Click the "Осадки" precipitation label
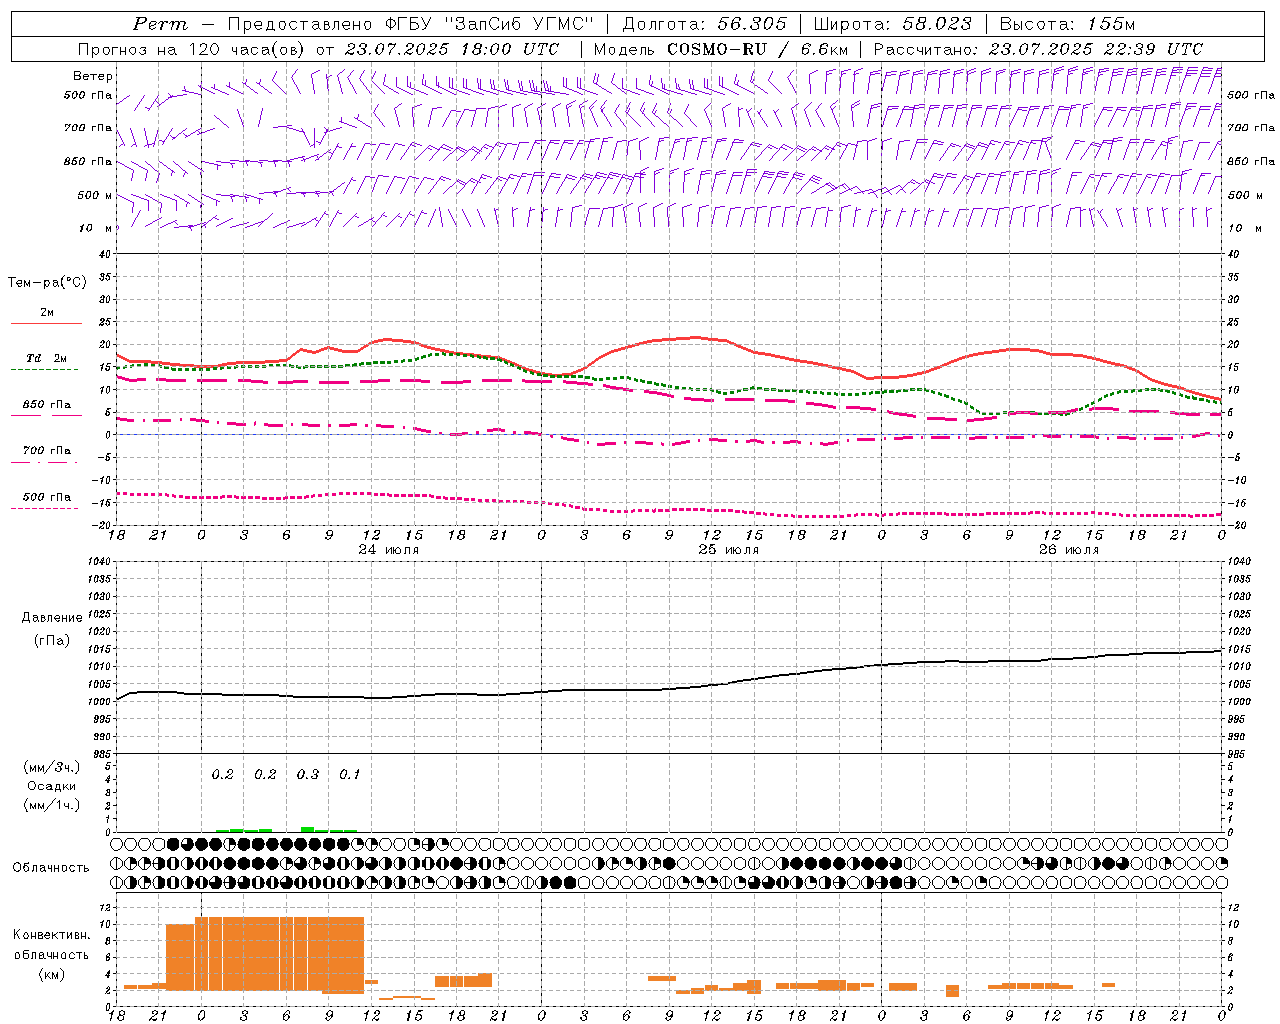1280x1024 pixels. point(52,786)
